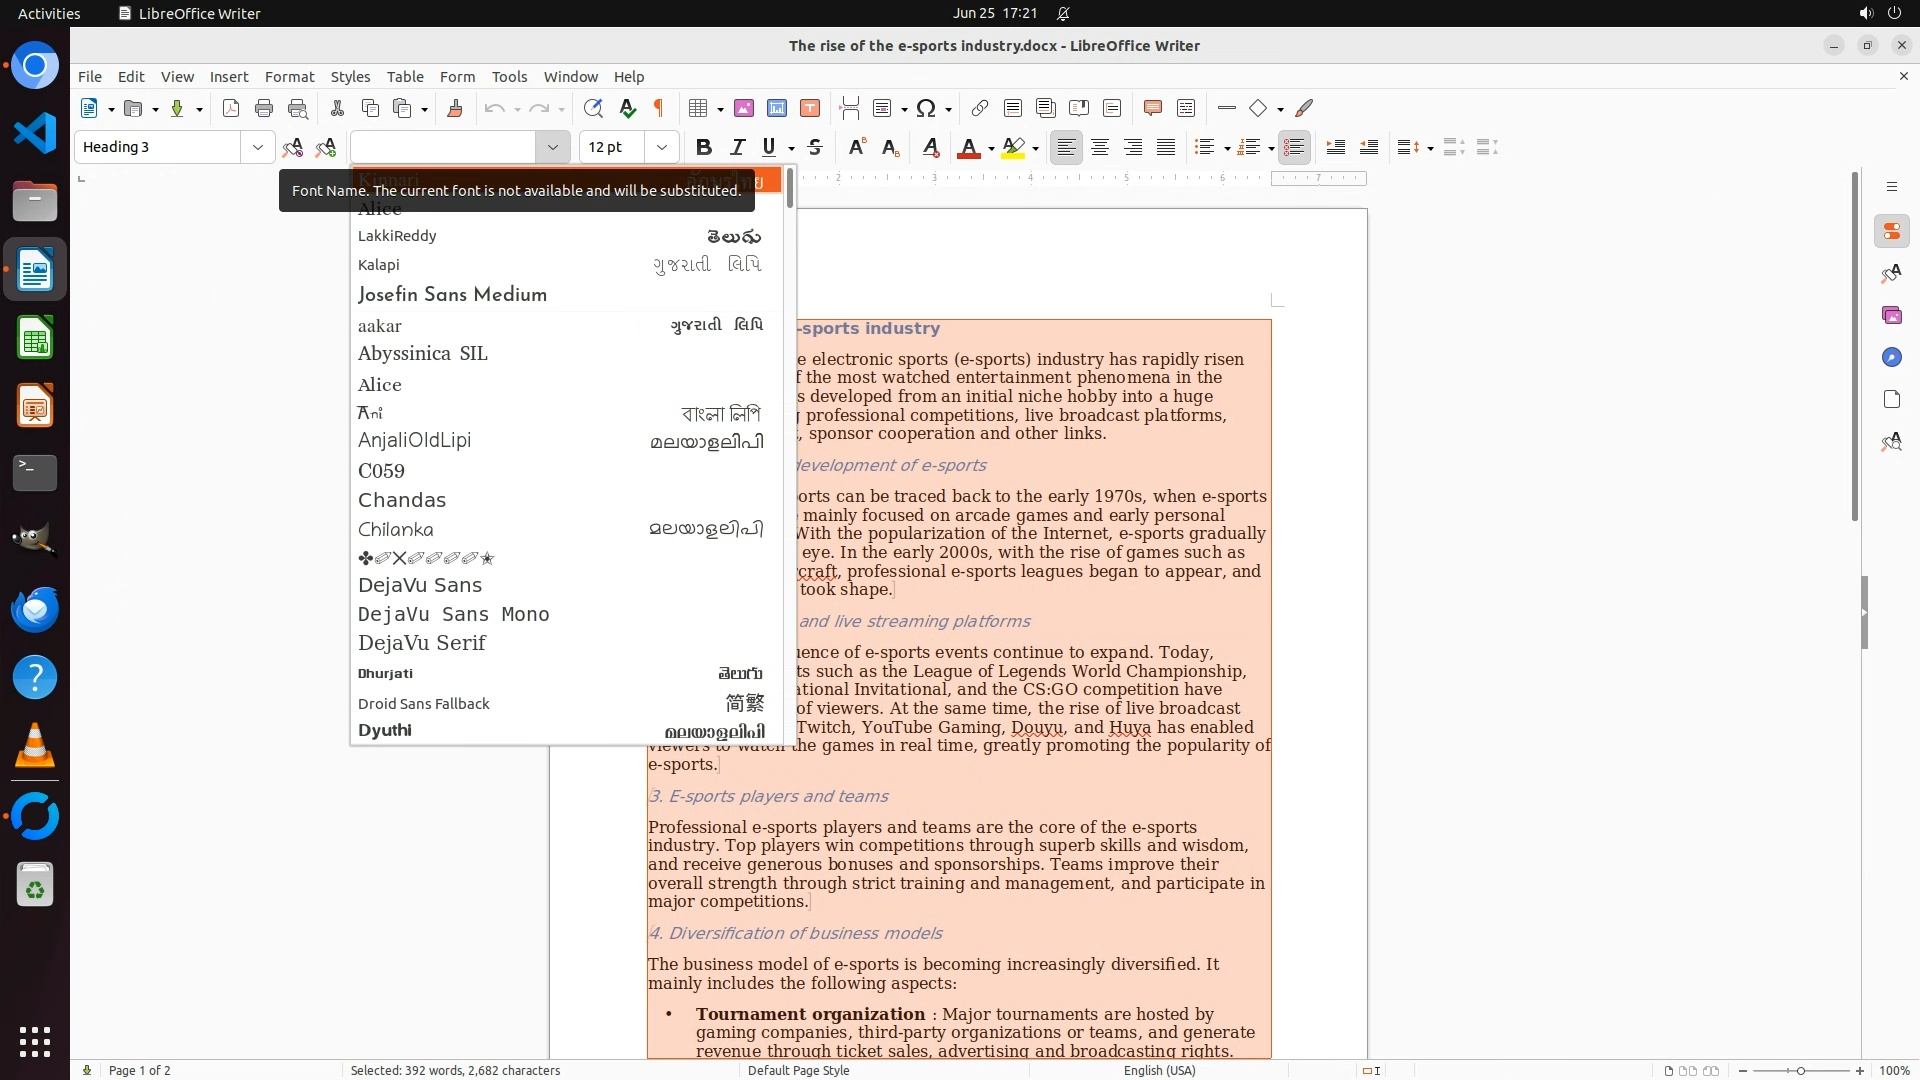Open the sidebar Gallery panel

point(1891,315)
